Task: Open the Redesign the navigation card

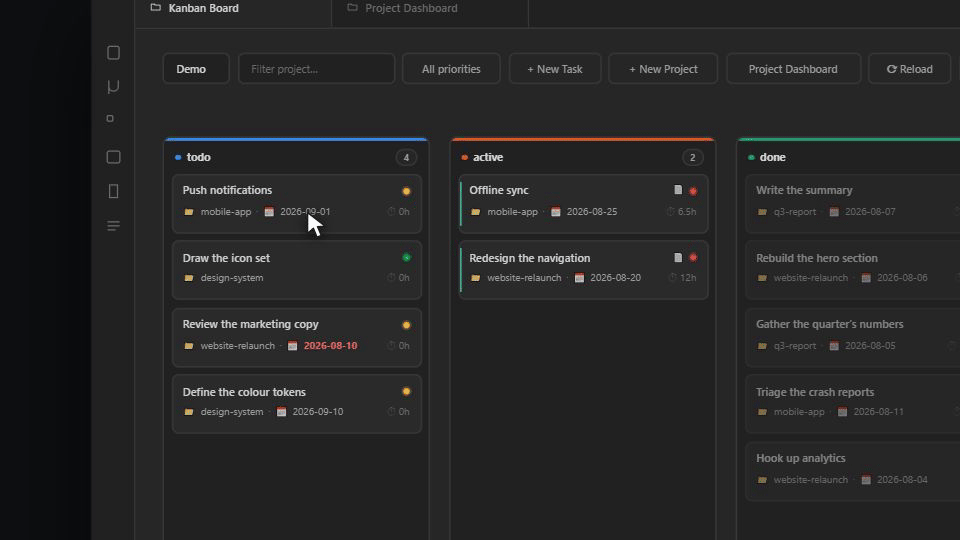Action: (584, 270)
